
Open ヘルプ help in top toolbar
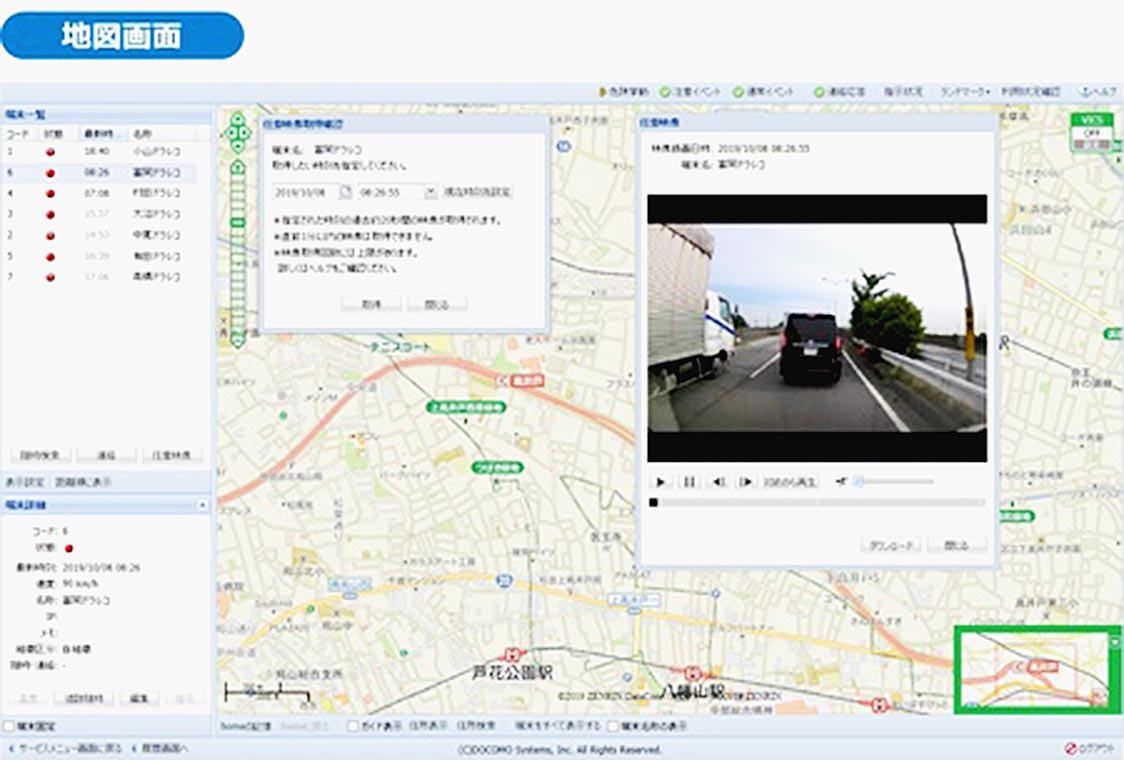pyautogui.click(x=1097, y=92)
